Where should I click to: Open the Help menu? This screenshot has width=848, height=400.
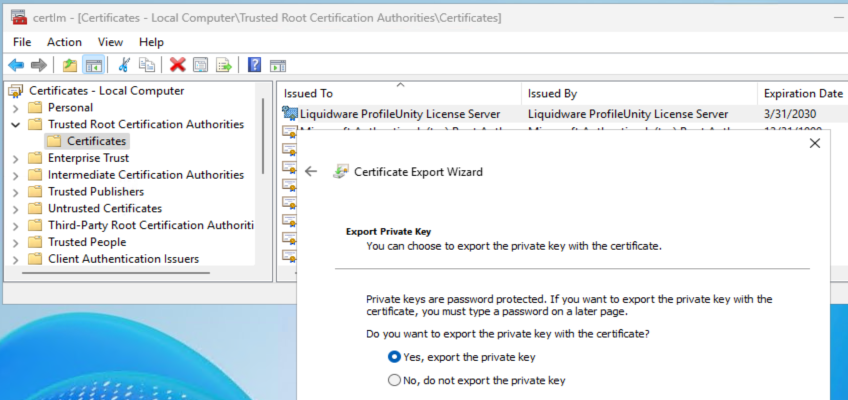click(151, 42)
